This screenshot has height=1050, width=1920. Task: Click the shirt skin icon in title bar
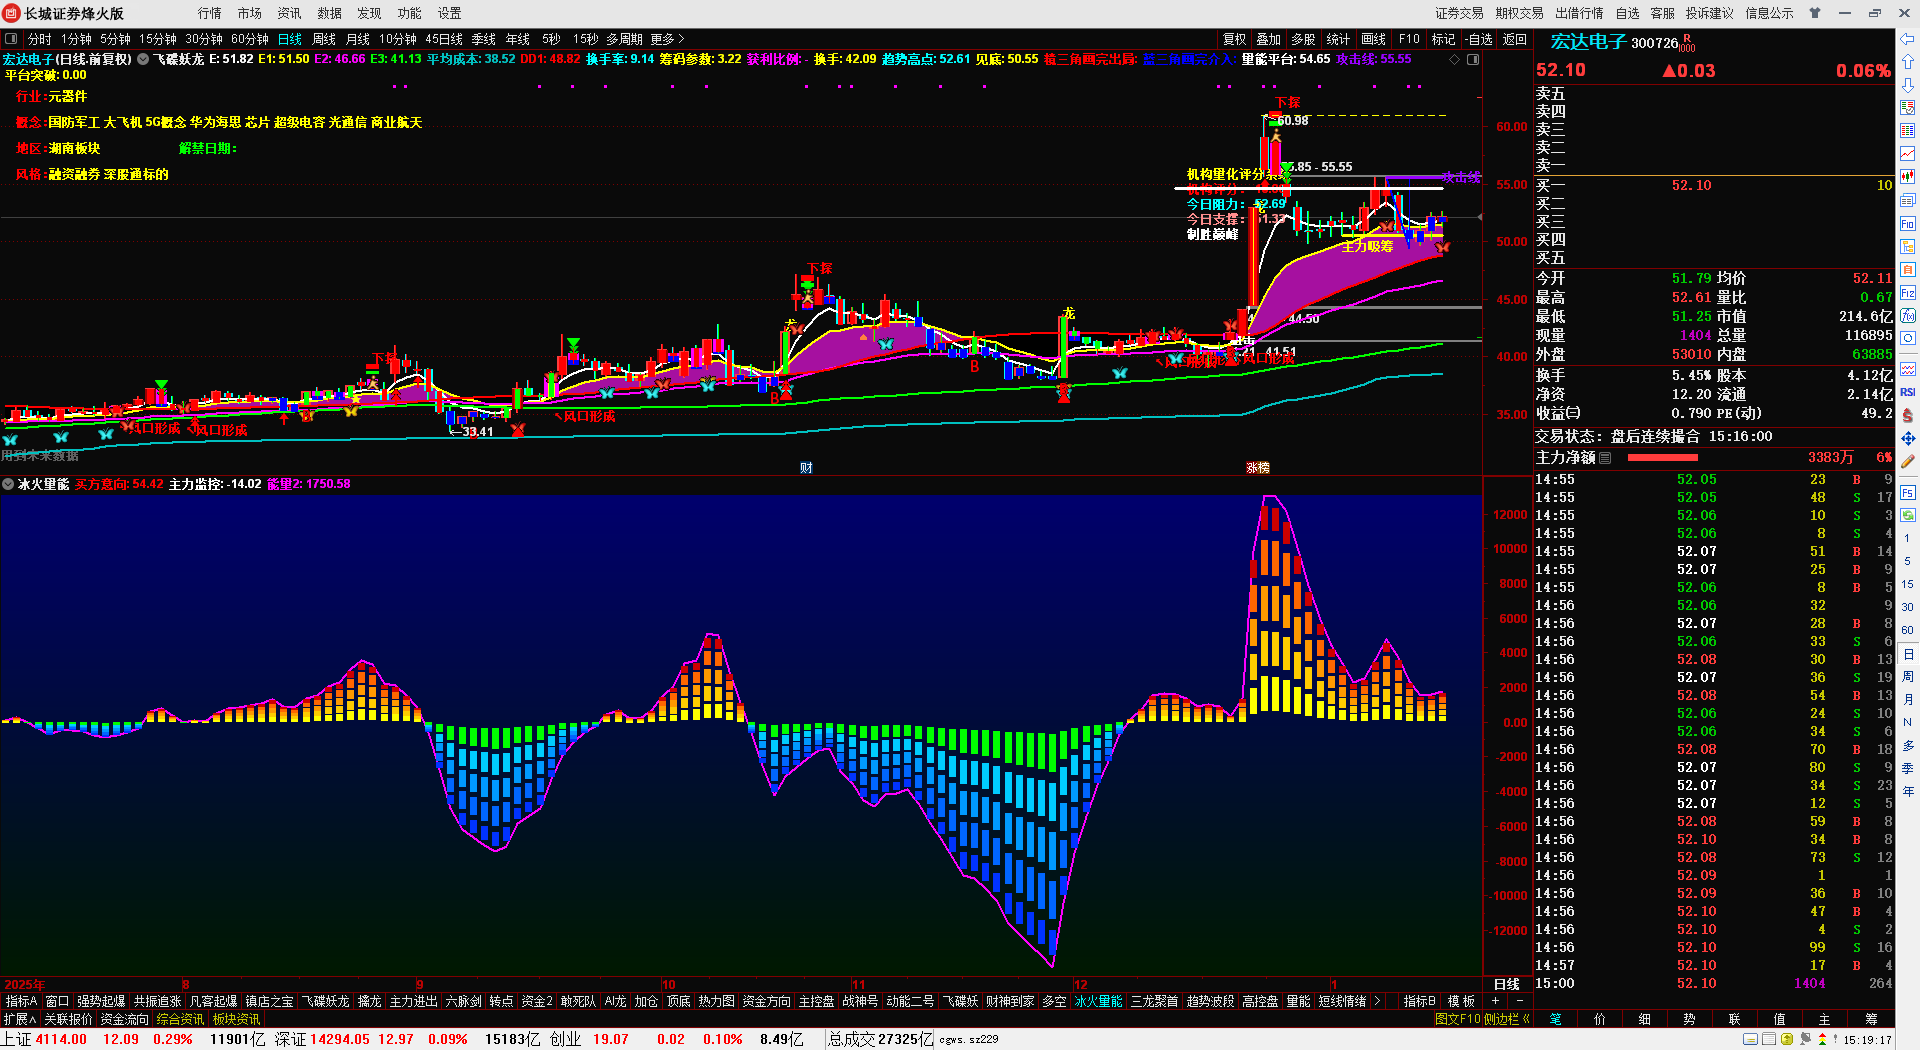pyautogui.click(x=1815, y=13)
